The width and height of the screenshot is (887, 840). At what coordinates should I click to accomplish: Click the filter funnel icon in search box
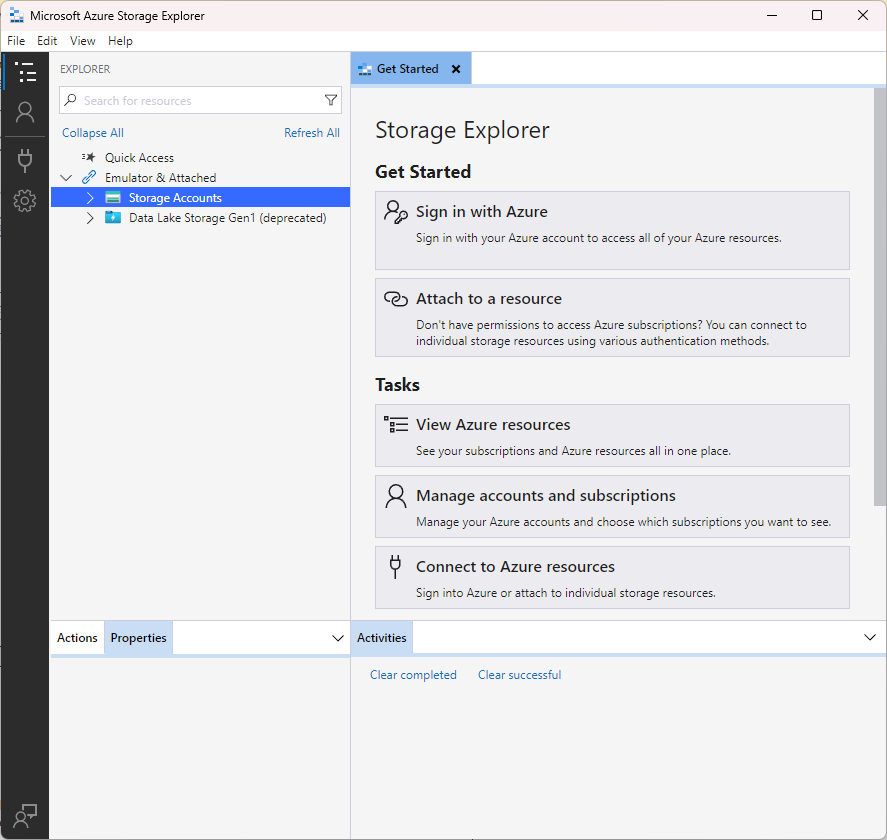[331, 100]
